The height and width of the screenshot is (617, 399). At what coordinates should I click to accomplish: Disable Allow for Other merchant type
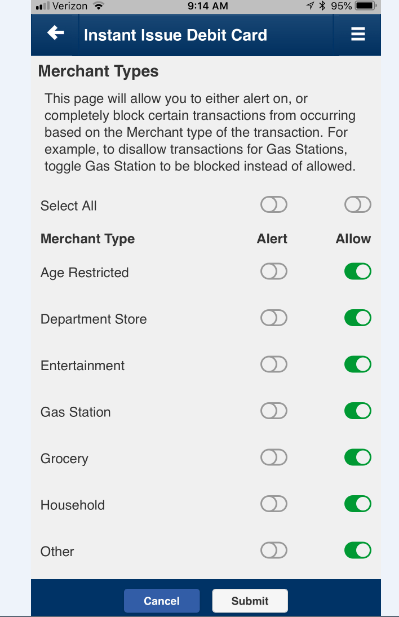[x=358, y=550]
